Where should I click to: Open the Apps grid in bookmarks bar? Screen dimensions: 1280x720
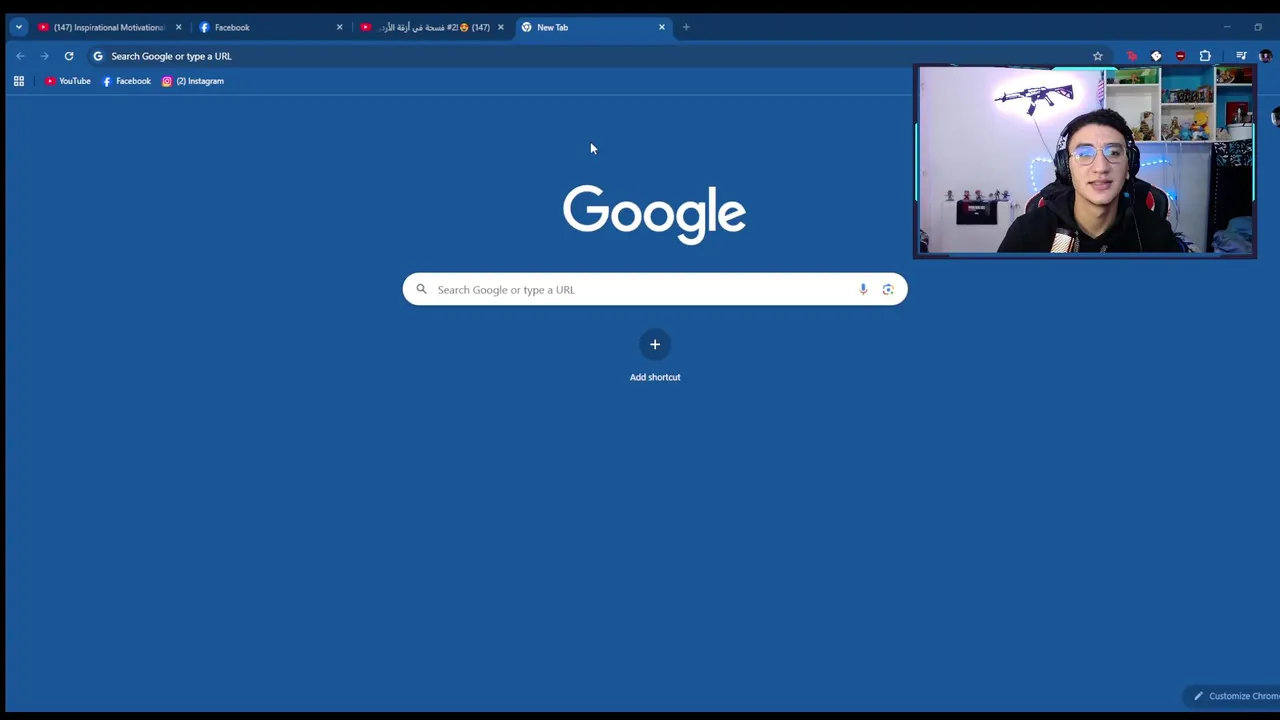18,81
